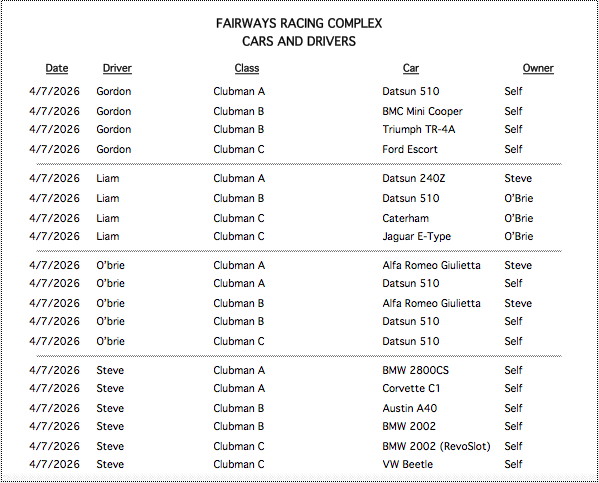Click the Caterham car entry
Screen dimensions: 599x483
[405, 218]
